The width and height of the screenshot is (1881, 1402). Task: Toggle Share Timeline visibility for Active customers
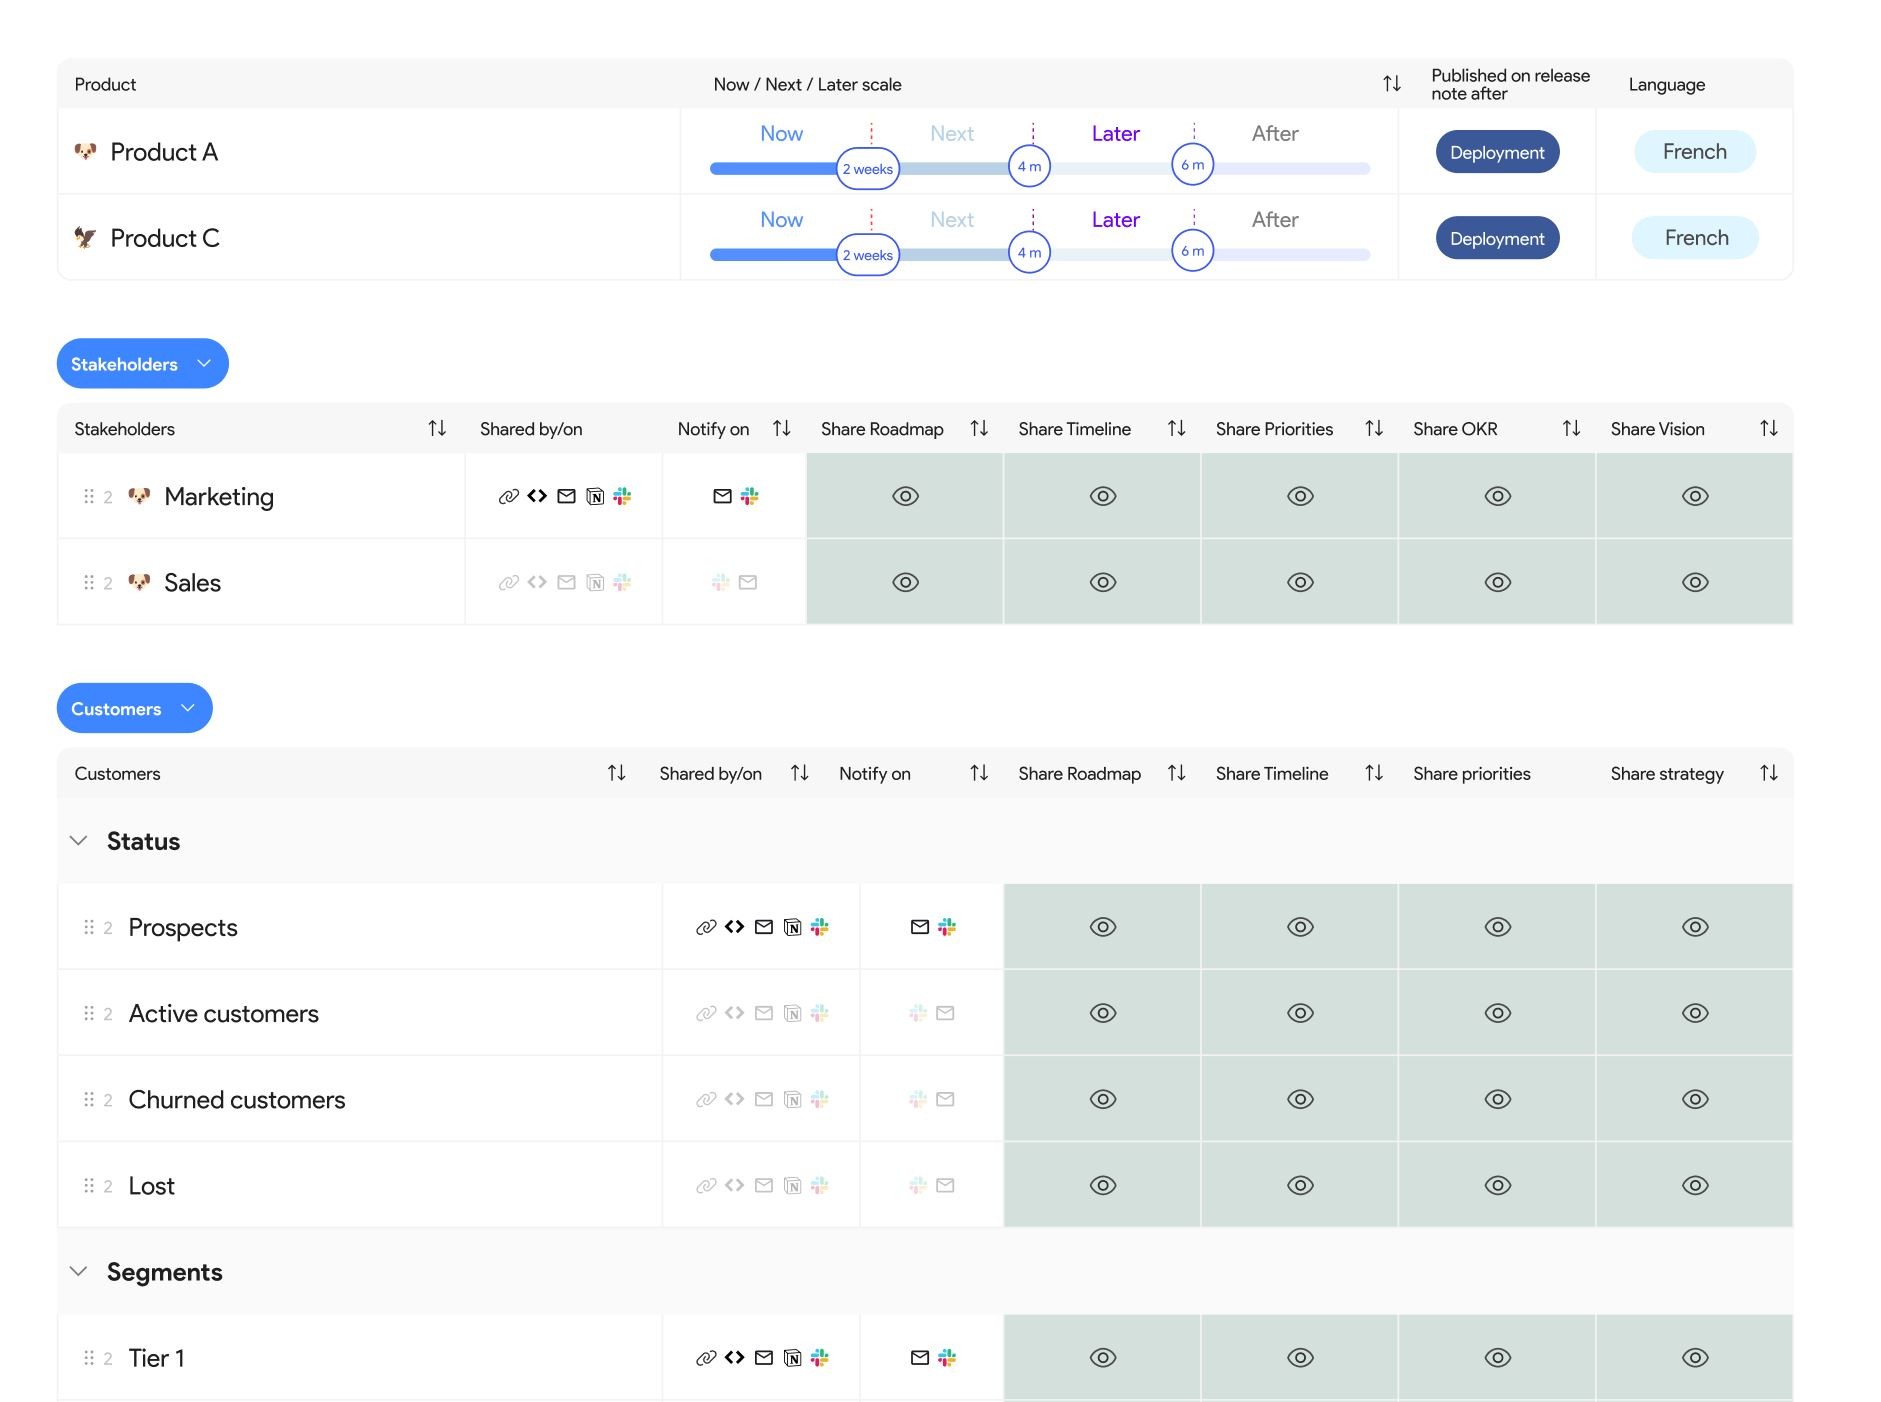tap(1300, 1013)
